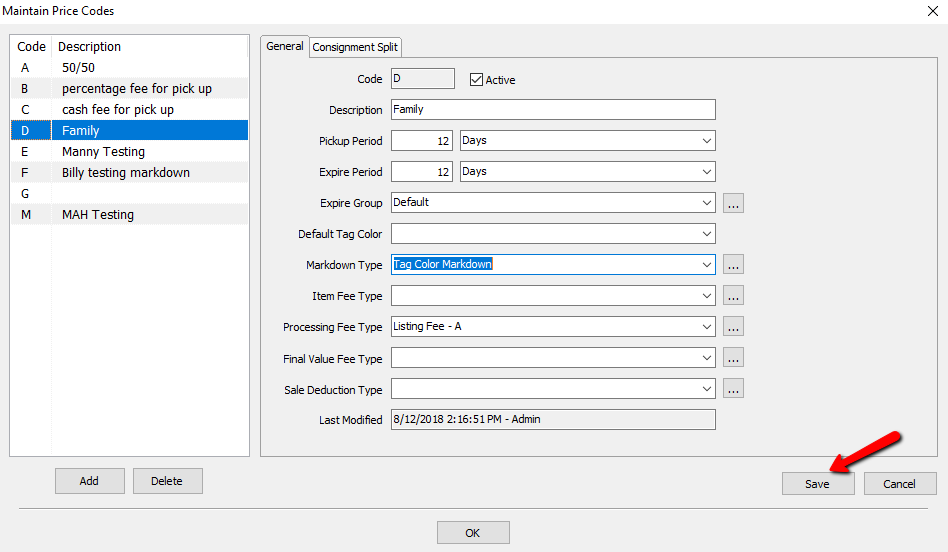Select the row 'Billy testing markdown'

[129, 172]
